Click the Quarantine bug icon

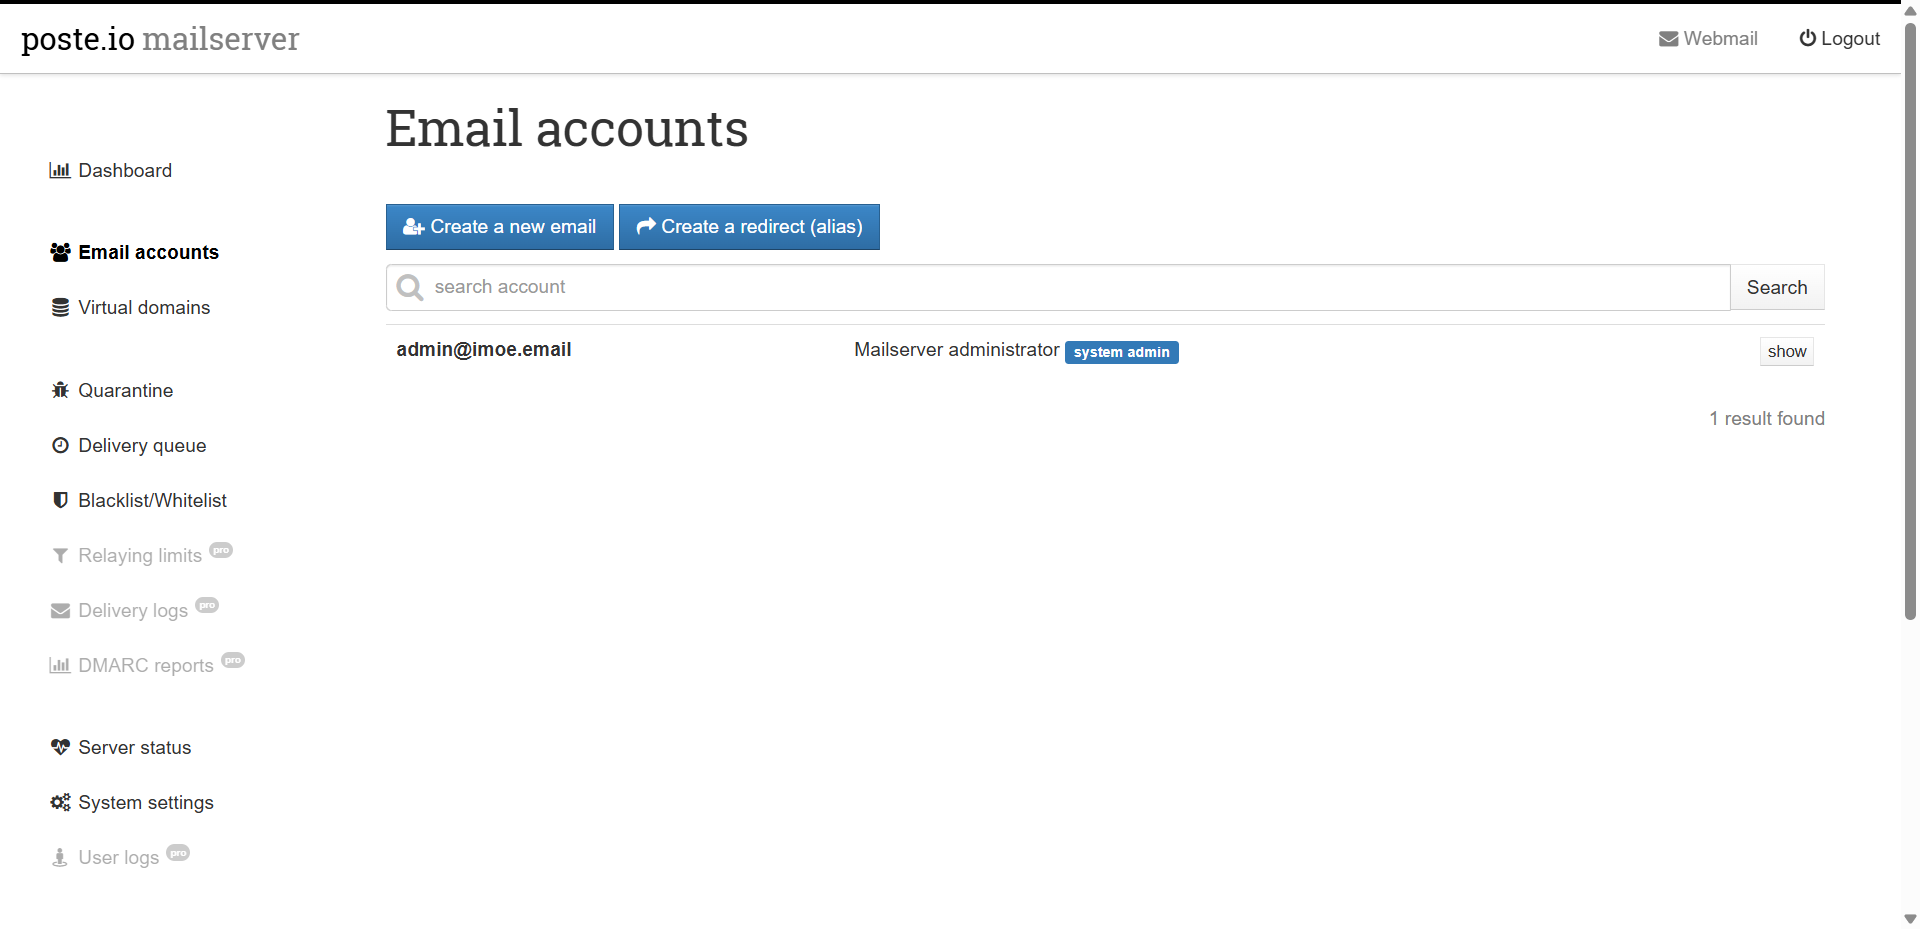pyautogui.click(x=60, y=391)
